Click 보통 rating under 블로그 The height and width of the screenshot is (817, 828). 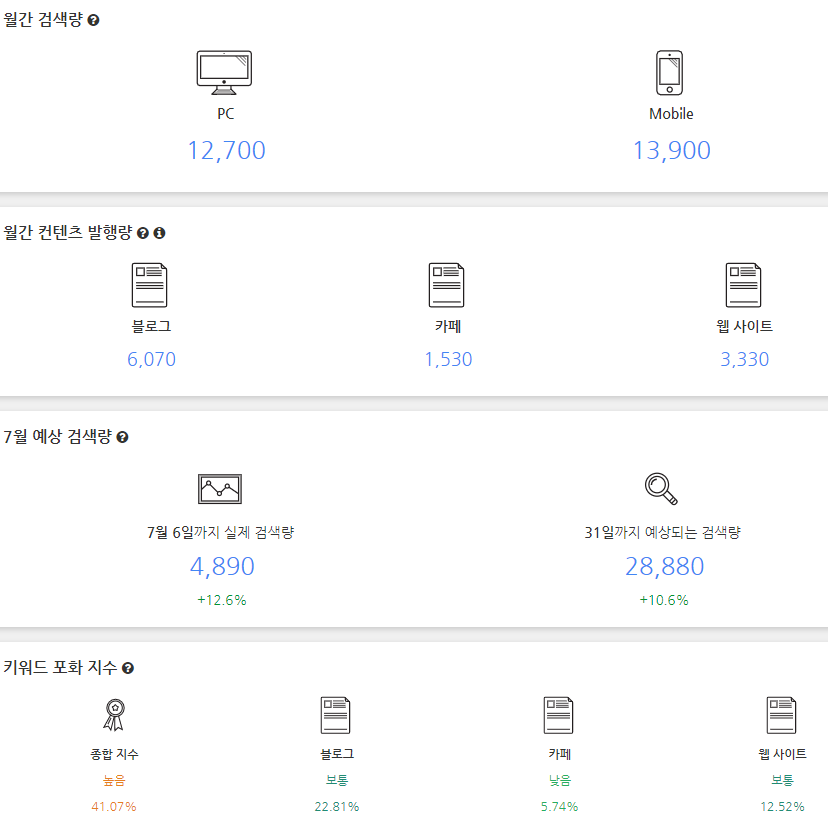click(337, 781)
